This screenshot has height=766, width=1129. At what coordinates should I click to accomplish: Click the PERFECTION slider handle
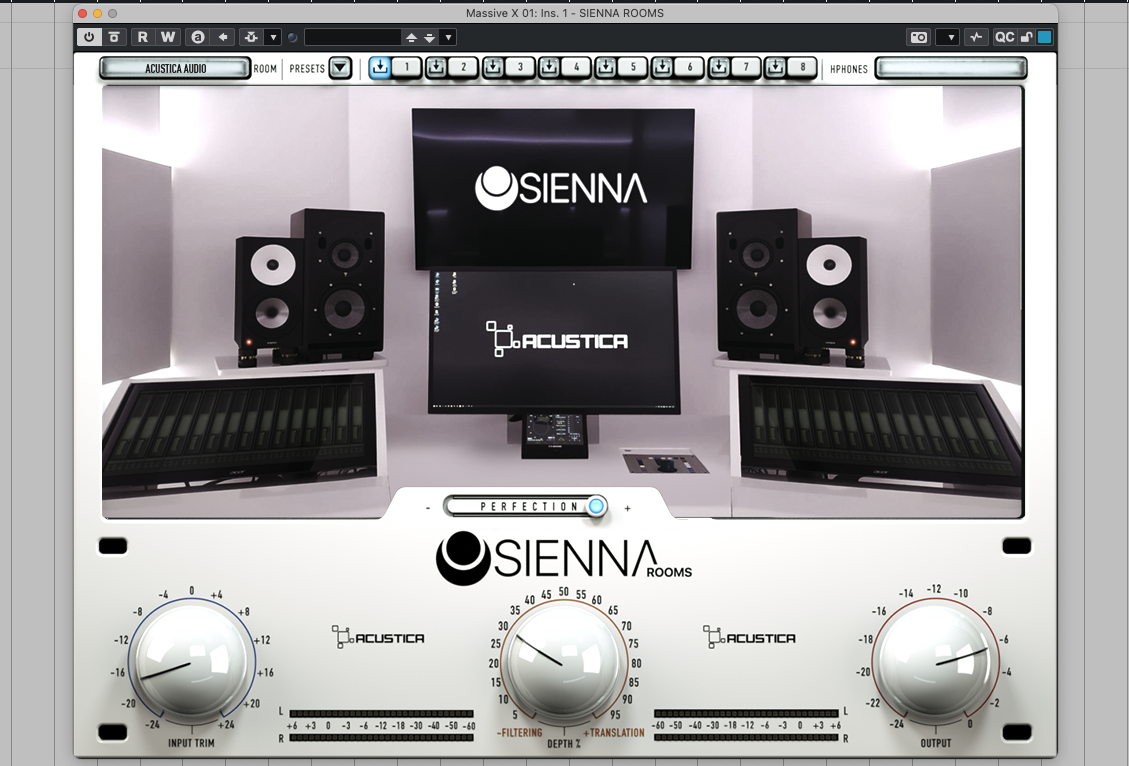[595, 506]
